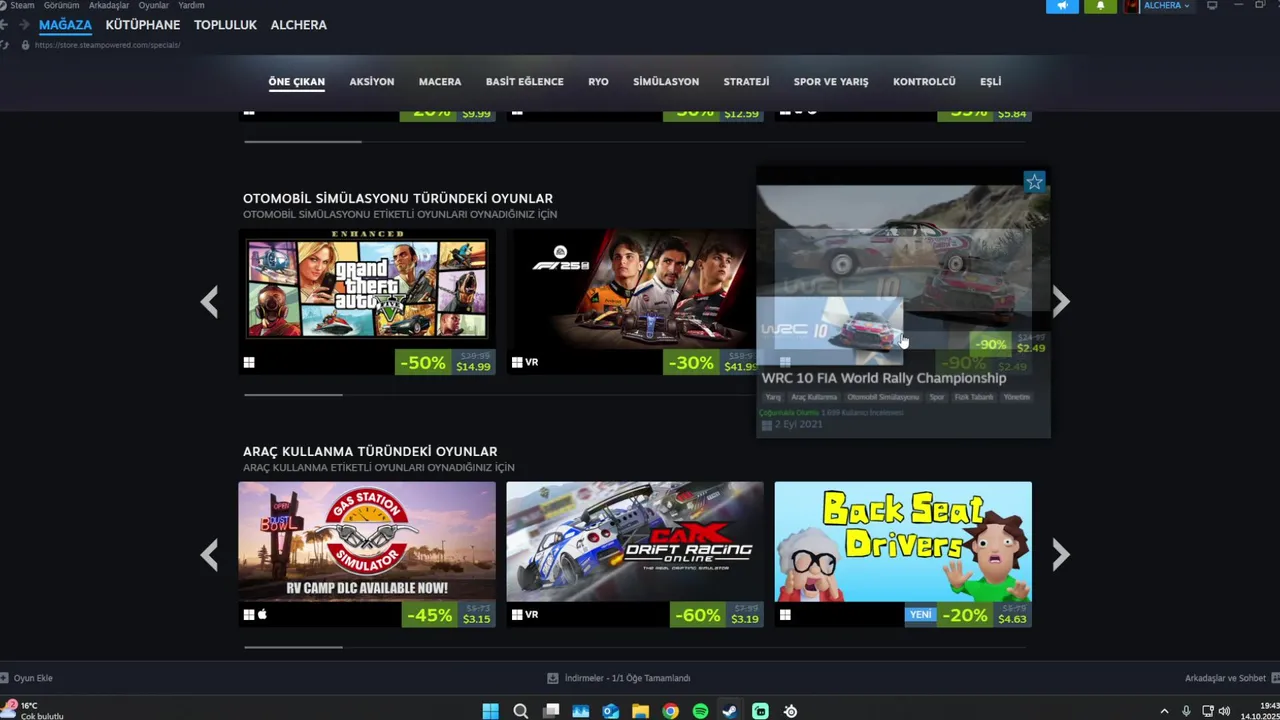
Task: Click the weather widget in taskbar
Action: 33,711
